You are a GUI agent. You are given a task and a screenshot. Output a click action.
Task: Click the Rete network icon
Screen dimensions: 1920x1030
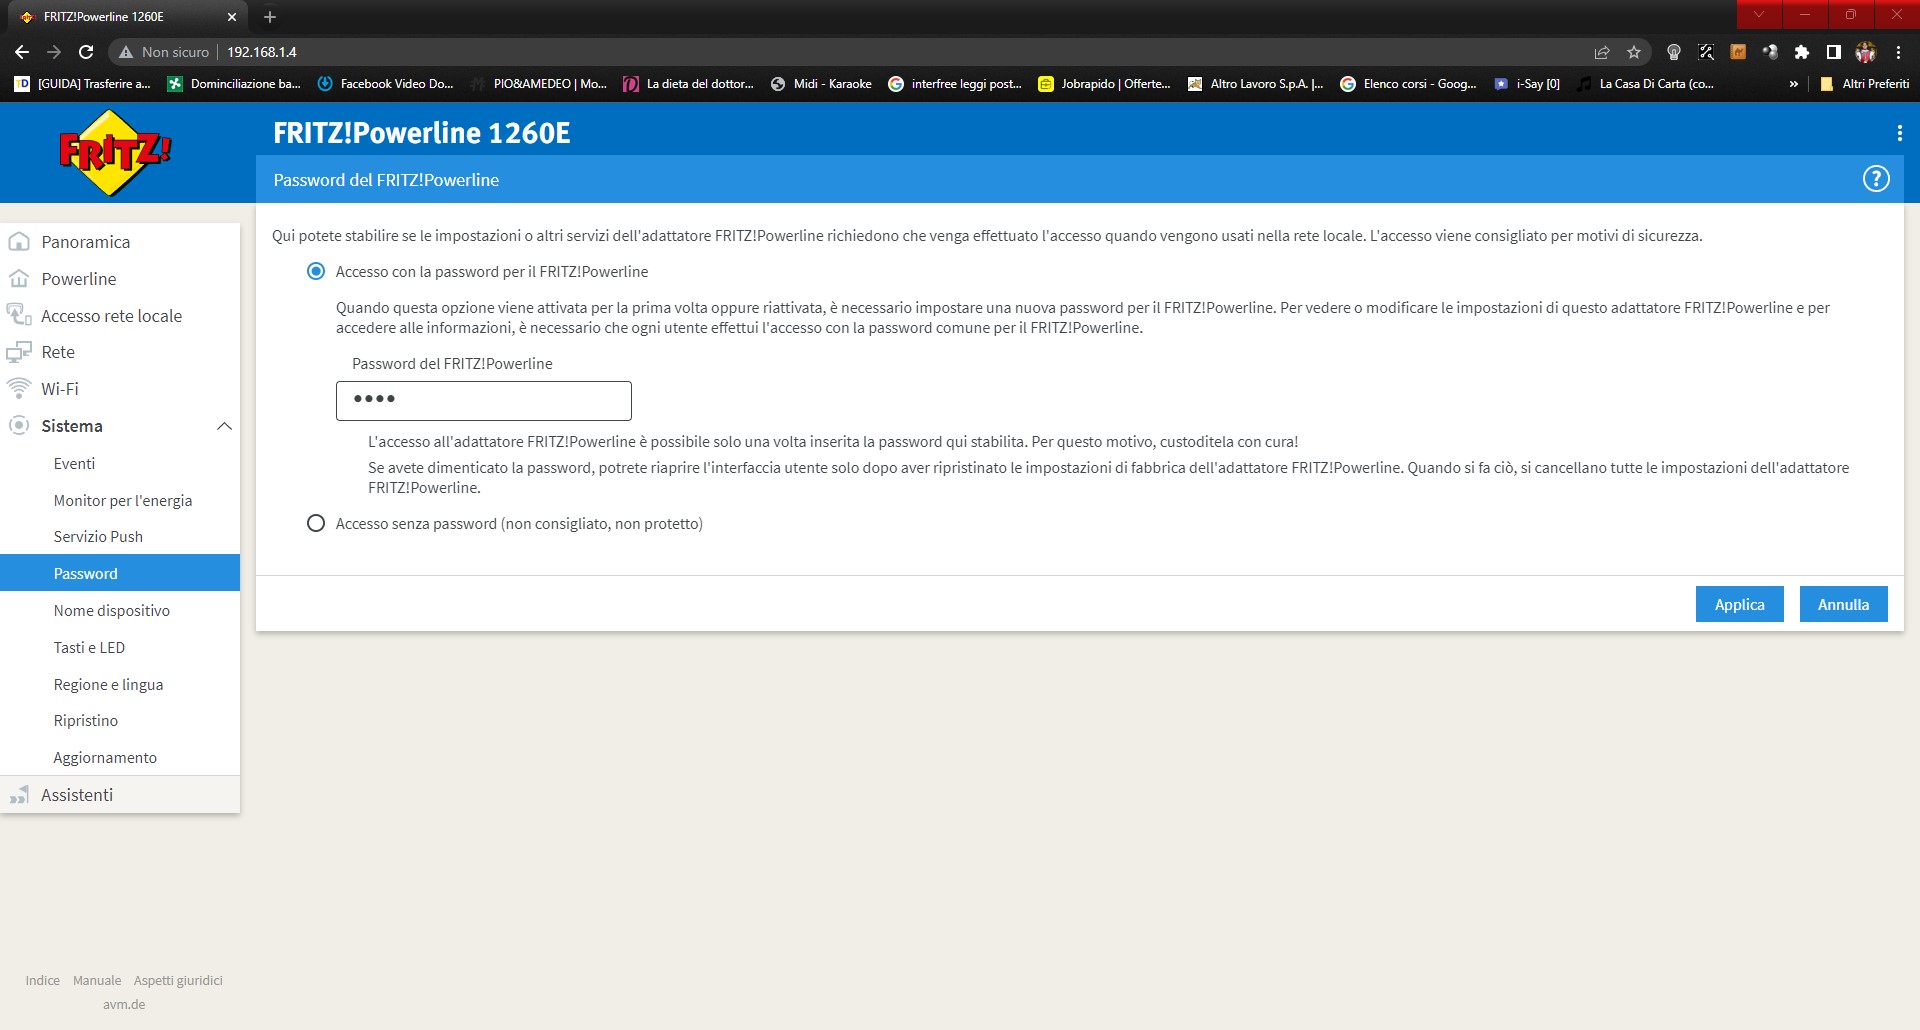point(19,352)
